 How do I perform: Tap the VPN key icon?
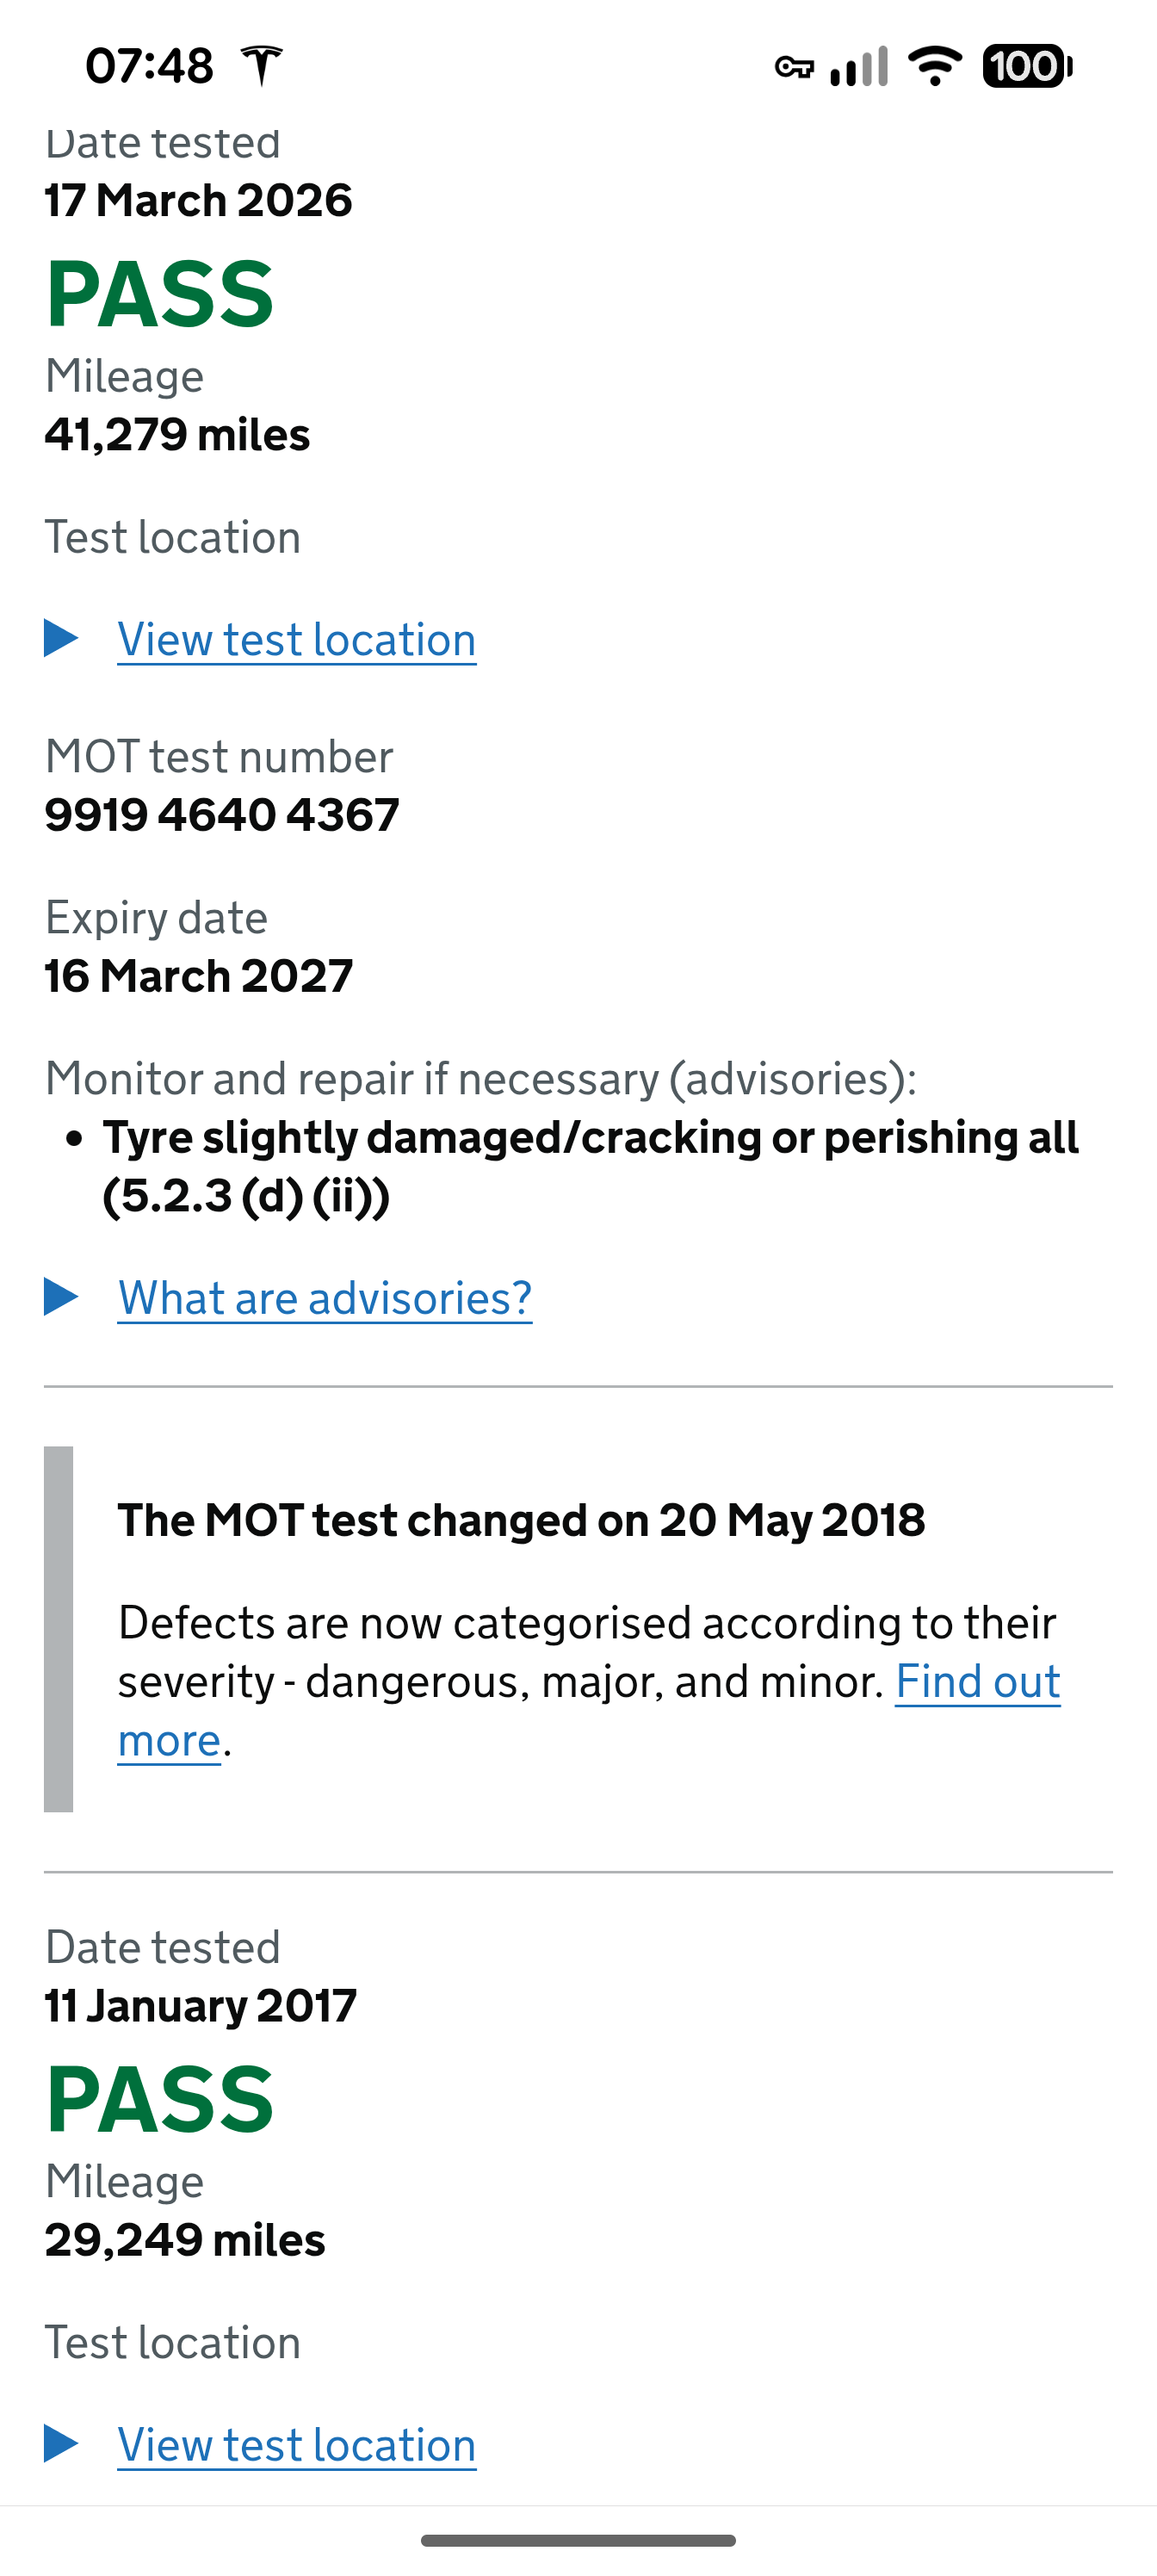[x=794, y=67]
